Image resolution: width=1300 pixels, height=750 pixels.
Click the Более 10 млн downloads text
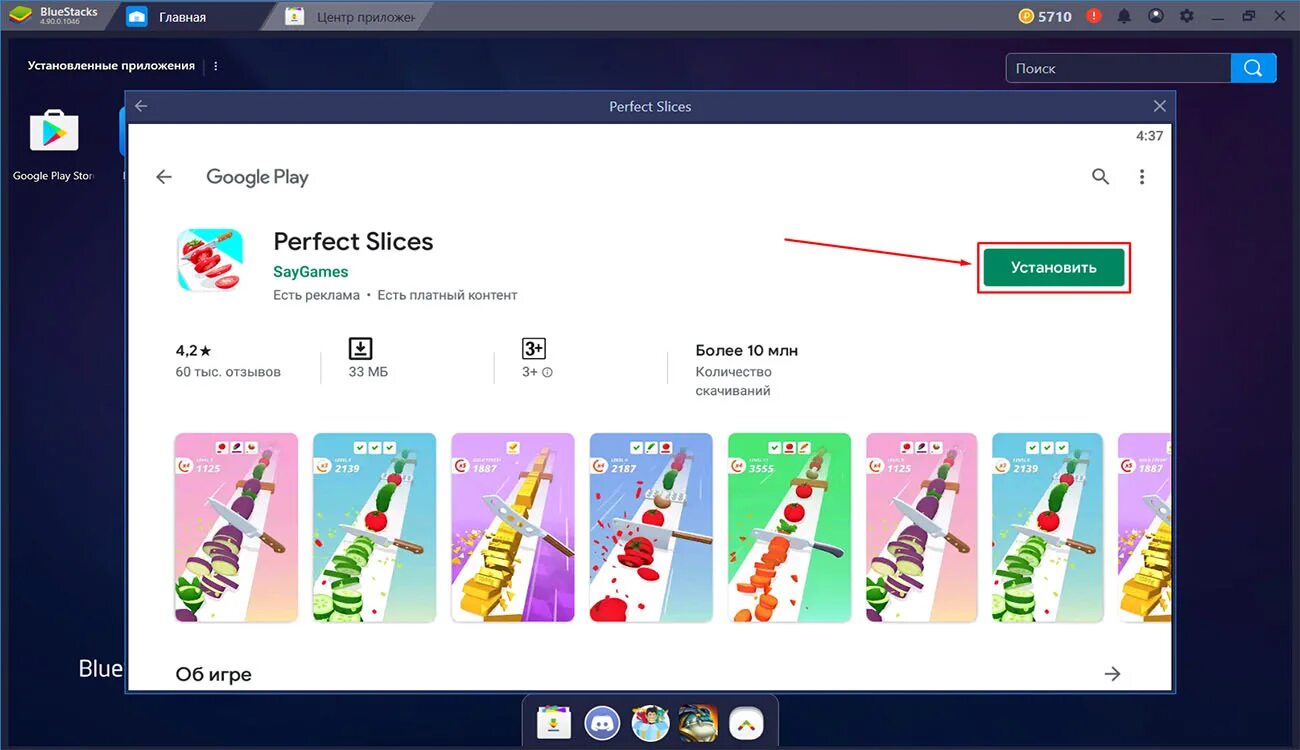[x=747, y=350]
